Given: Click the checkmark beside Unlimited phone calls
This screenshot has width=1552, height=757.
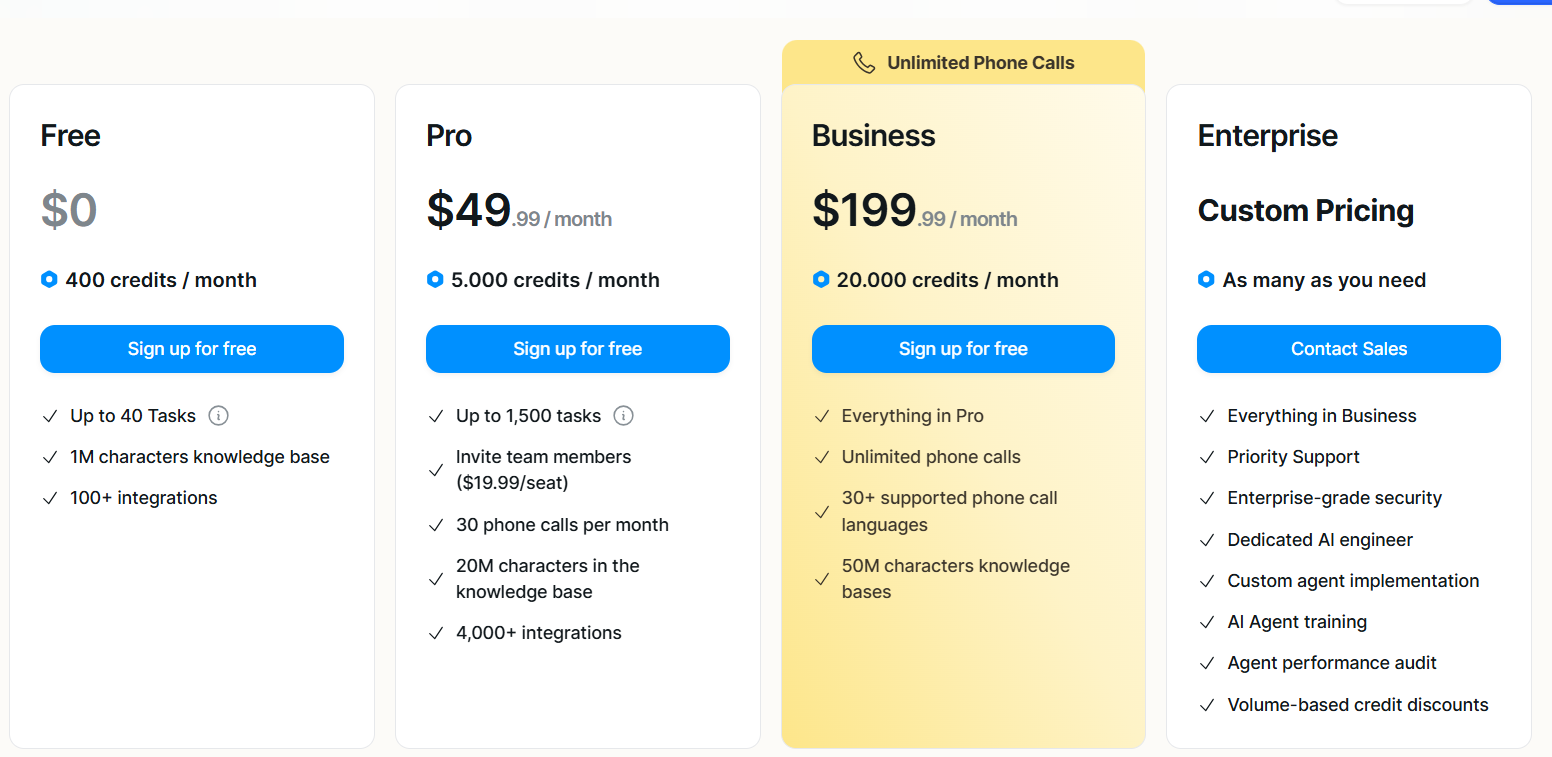Looking at the screenshot, I should [x=822, y=457].
